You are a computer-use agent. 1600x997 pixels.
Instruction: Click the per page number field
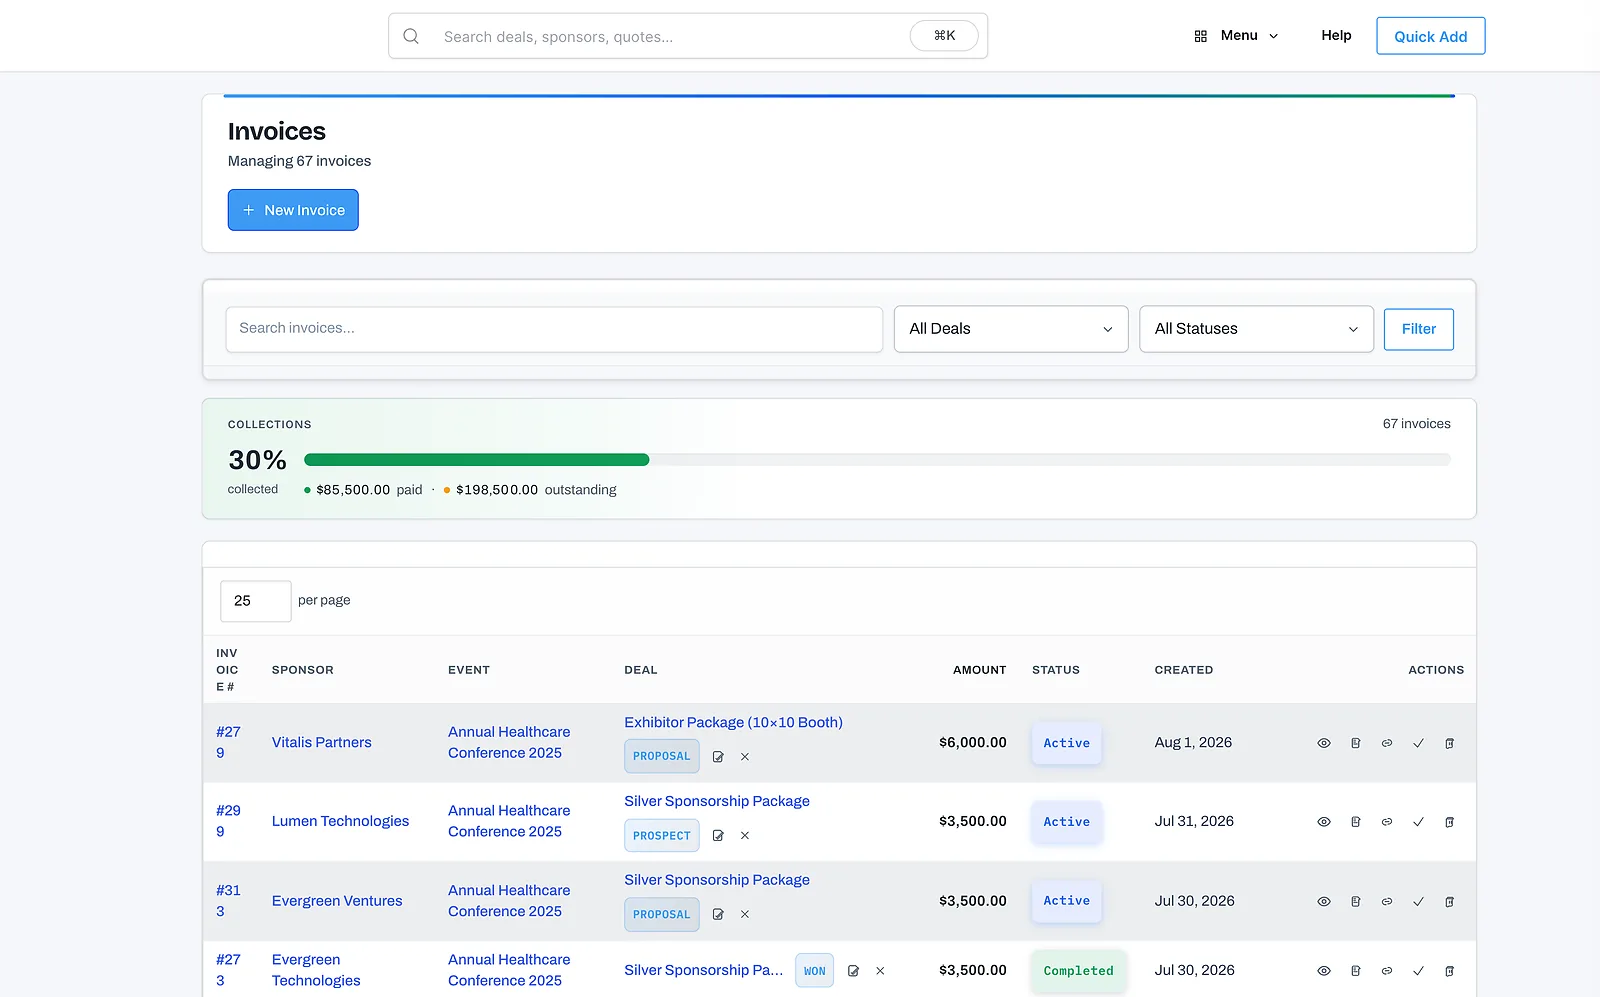pyautogui.click(x=256, y=601)
